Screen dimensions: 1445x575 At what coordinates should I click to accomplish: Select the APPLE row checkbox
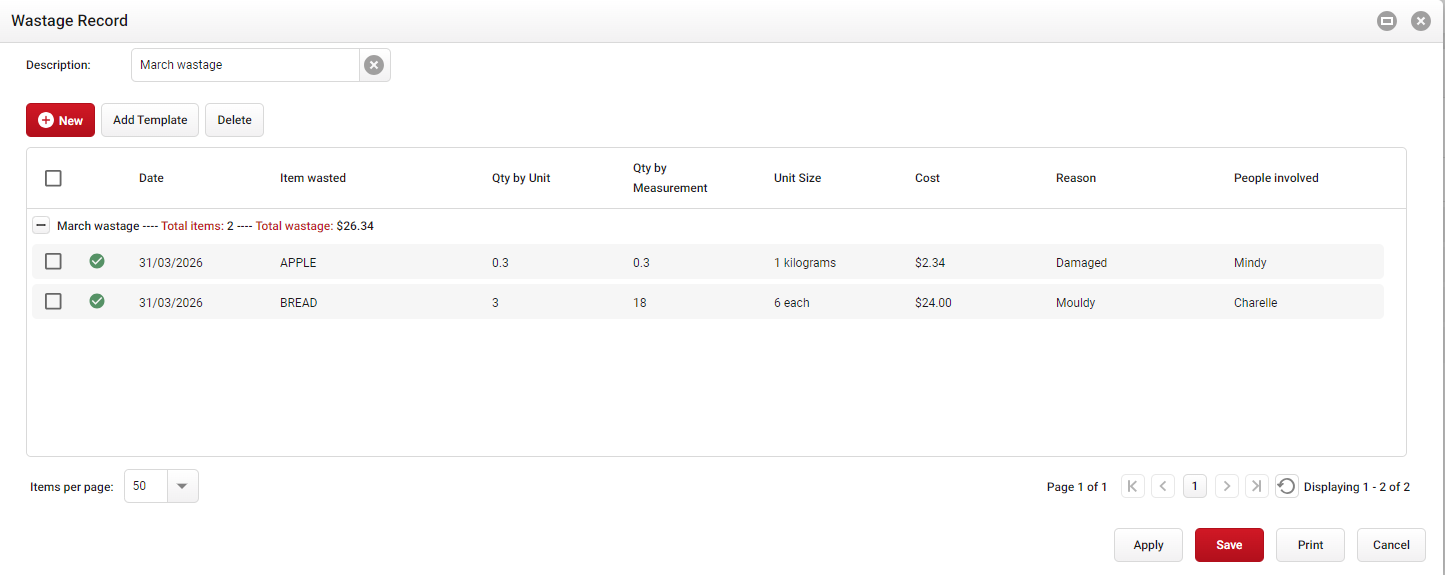[x=54, y=261]
